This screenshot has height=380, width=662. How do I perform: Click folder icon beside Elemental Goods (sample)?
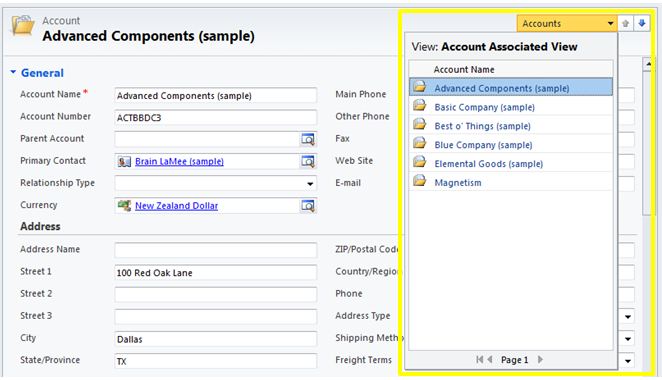coord(420,162)
